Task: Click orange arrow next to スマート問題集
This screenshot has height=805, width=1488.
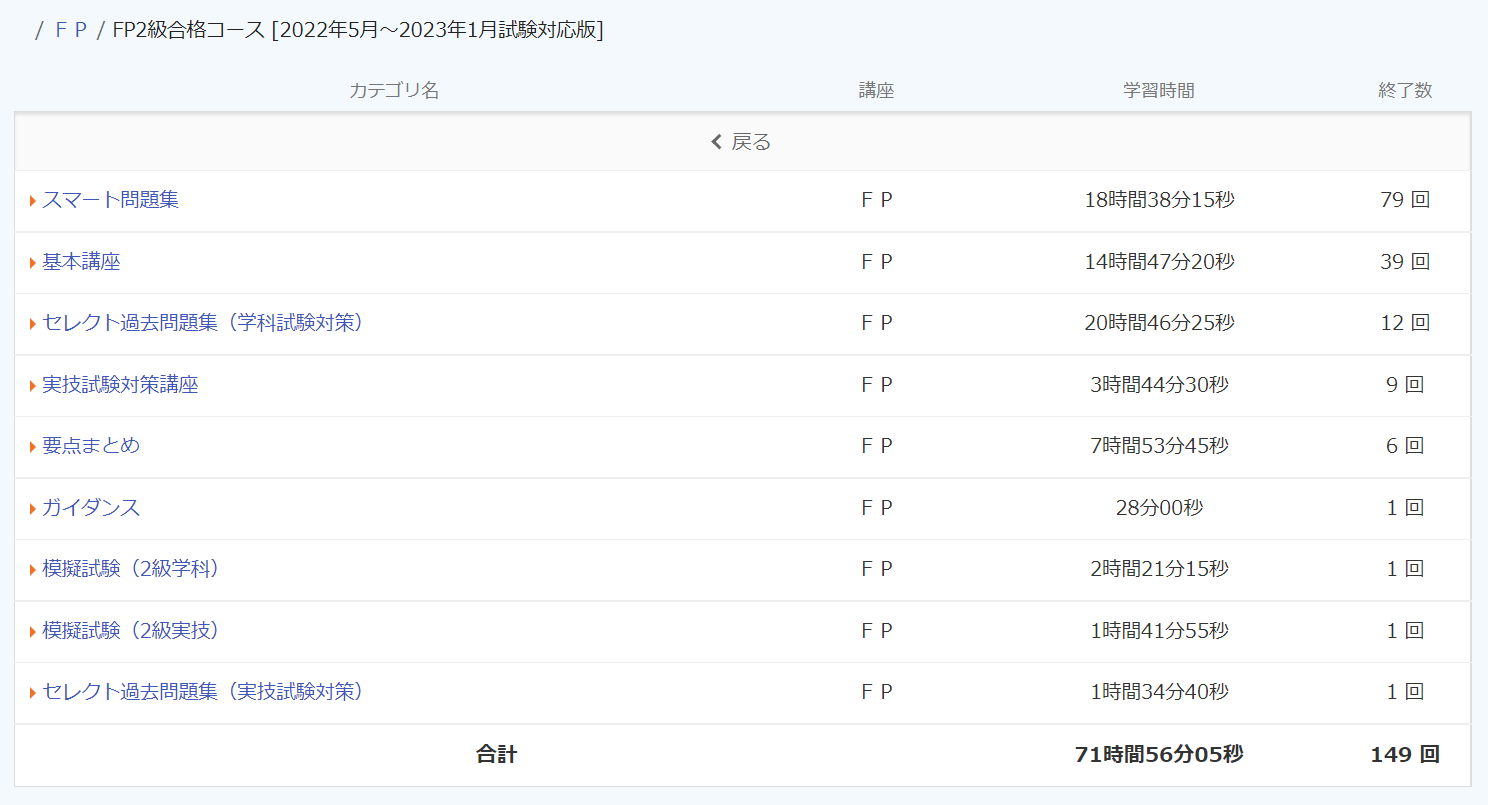Action: [33, 201]
